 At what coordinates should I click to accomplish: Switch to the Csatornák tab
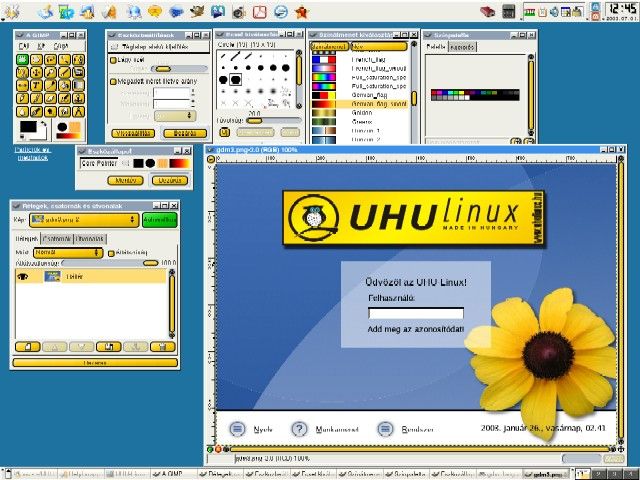coord(57,239)
